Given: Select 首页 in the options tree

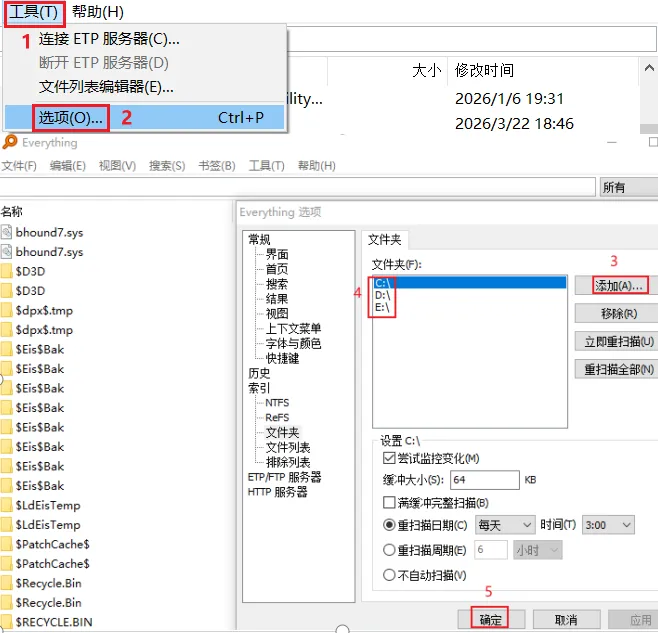Looking at the screenshot, I should [x=277, y=269].
